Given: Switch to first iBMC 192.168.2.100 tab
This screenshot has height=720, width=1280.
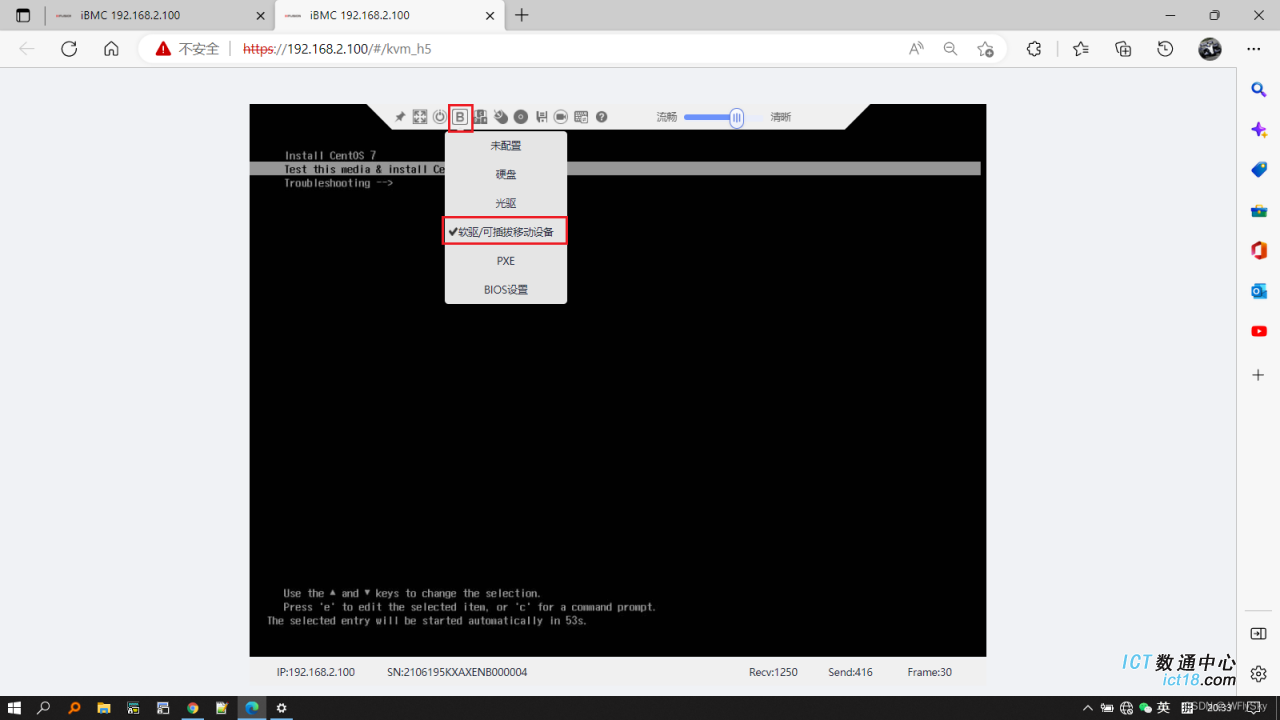Looking at the screenshot, I should click(160, 16).
